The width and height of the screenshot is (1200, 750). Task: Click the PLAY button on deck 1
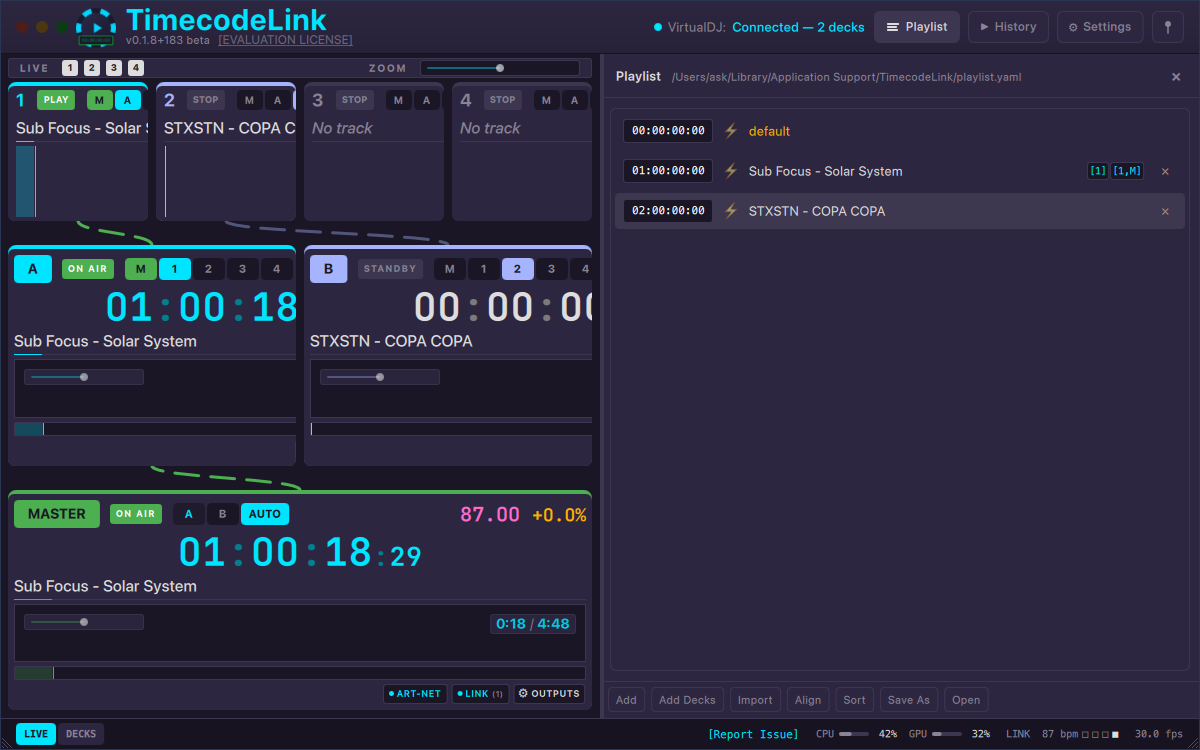click(56, 100)
